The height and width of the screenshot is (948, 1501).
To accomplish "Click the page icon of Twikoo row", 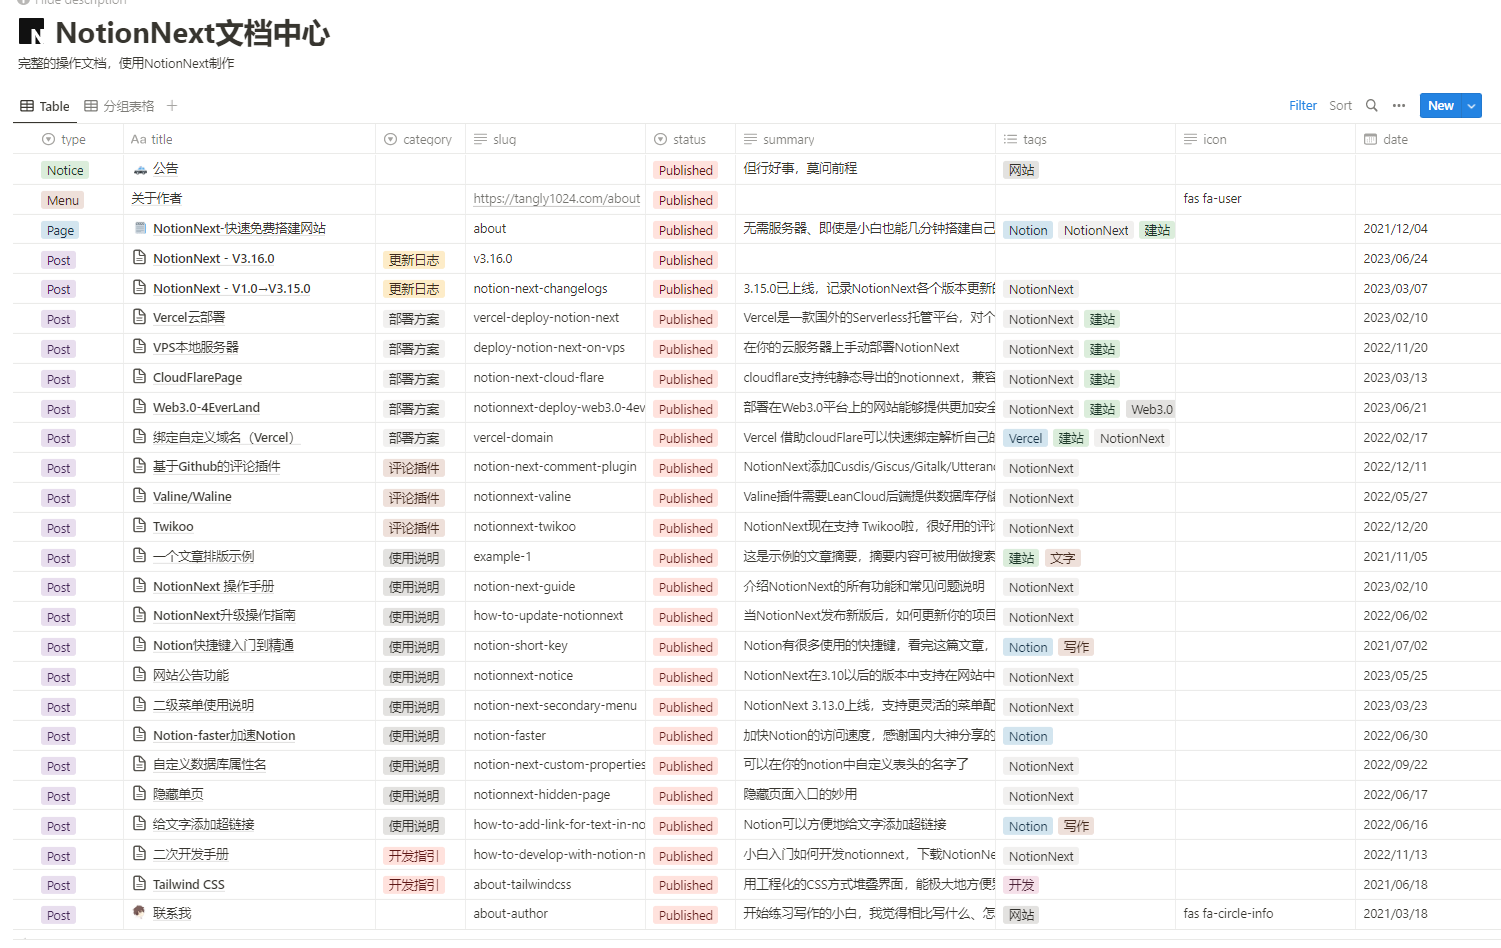I will [140, 526].
